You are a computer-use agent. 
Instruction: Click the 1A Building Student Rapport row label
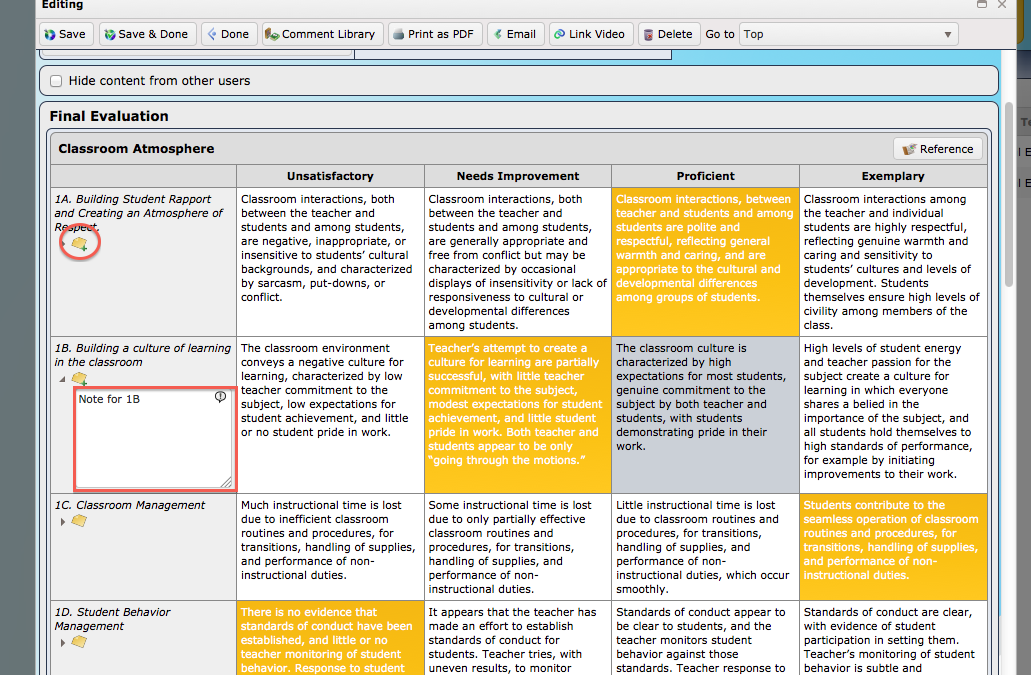pos(139,213)
